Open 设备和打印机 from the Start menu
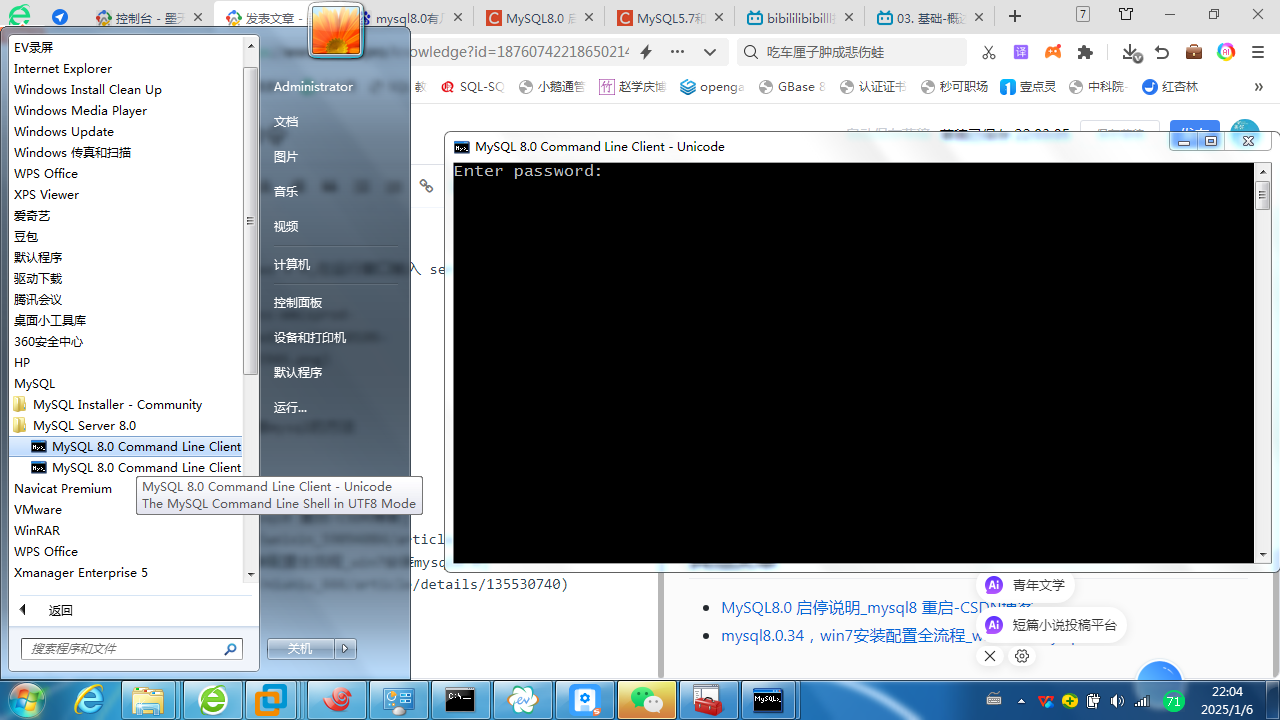 coord(310,337)
